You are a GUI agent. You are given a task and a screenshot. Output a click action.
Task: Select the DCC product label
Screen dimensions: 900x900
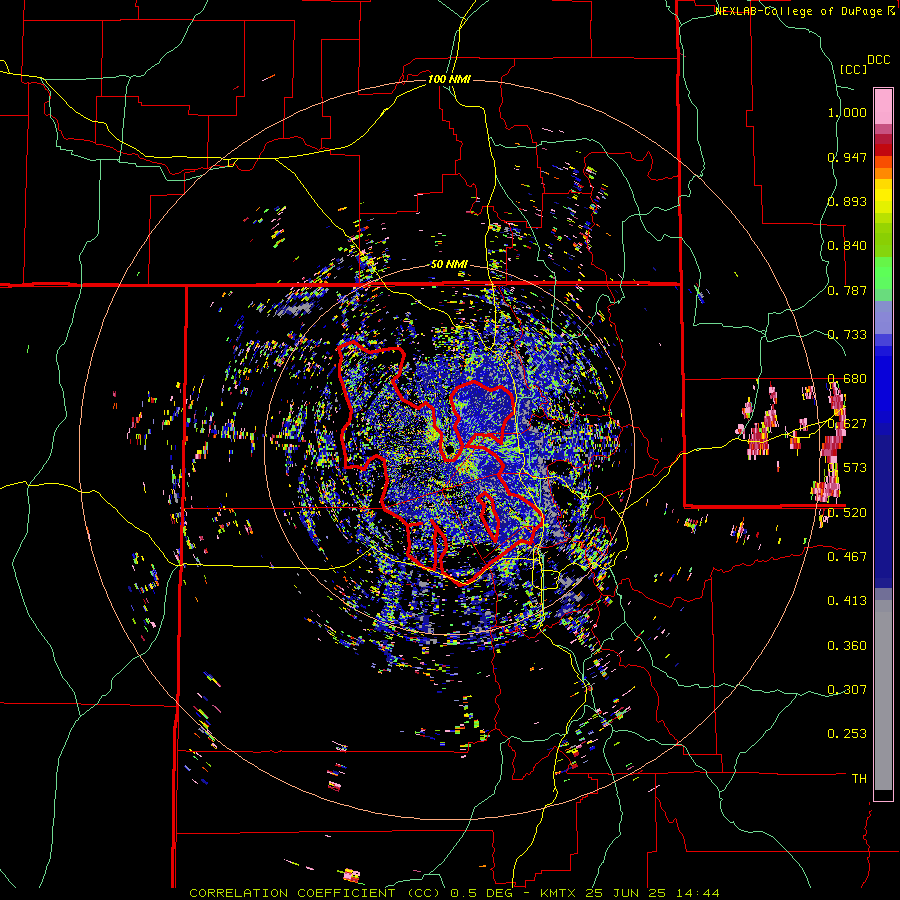[x=878, y=60]
